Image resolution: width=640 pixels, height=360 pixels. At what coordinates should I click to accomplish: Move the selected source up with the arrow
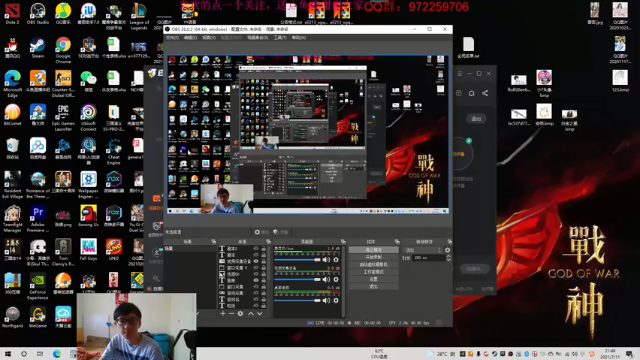[x=251, y=313]
